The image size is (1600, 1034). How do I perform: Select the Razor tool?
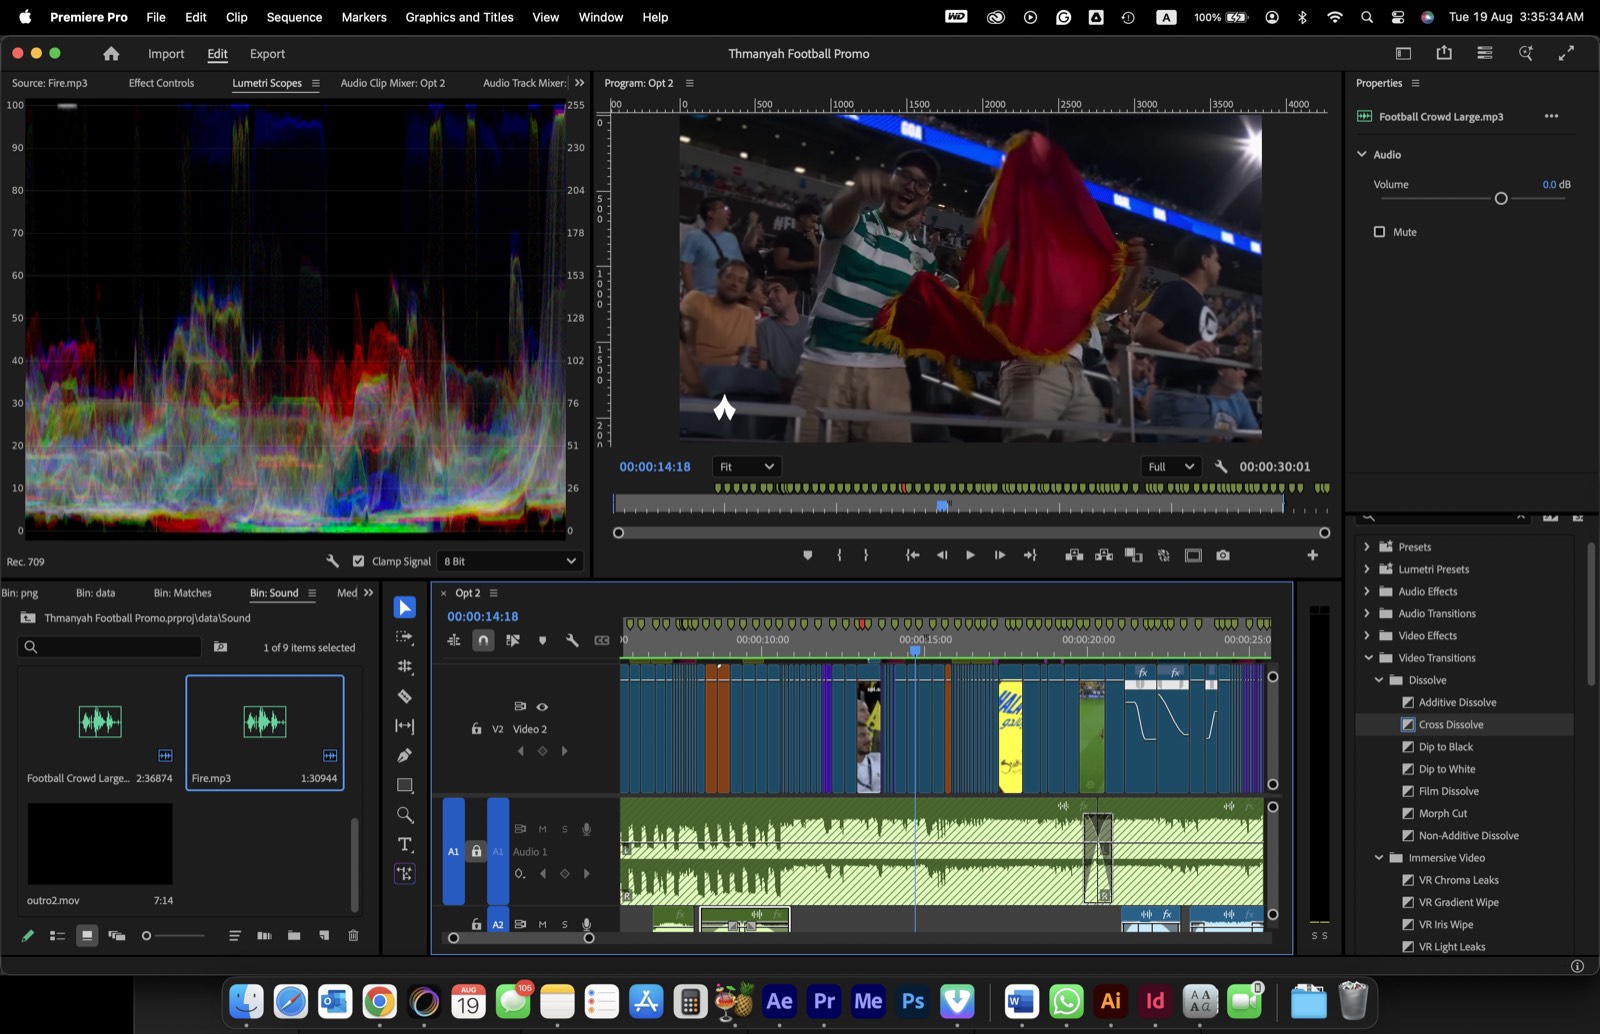pyautogui.click(x=404, y=696)
